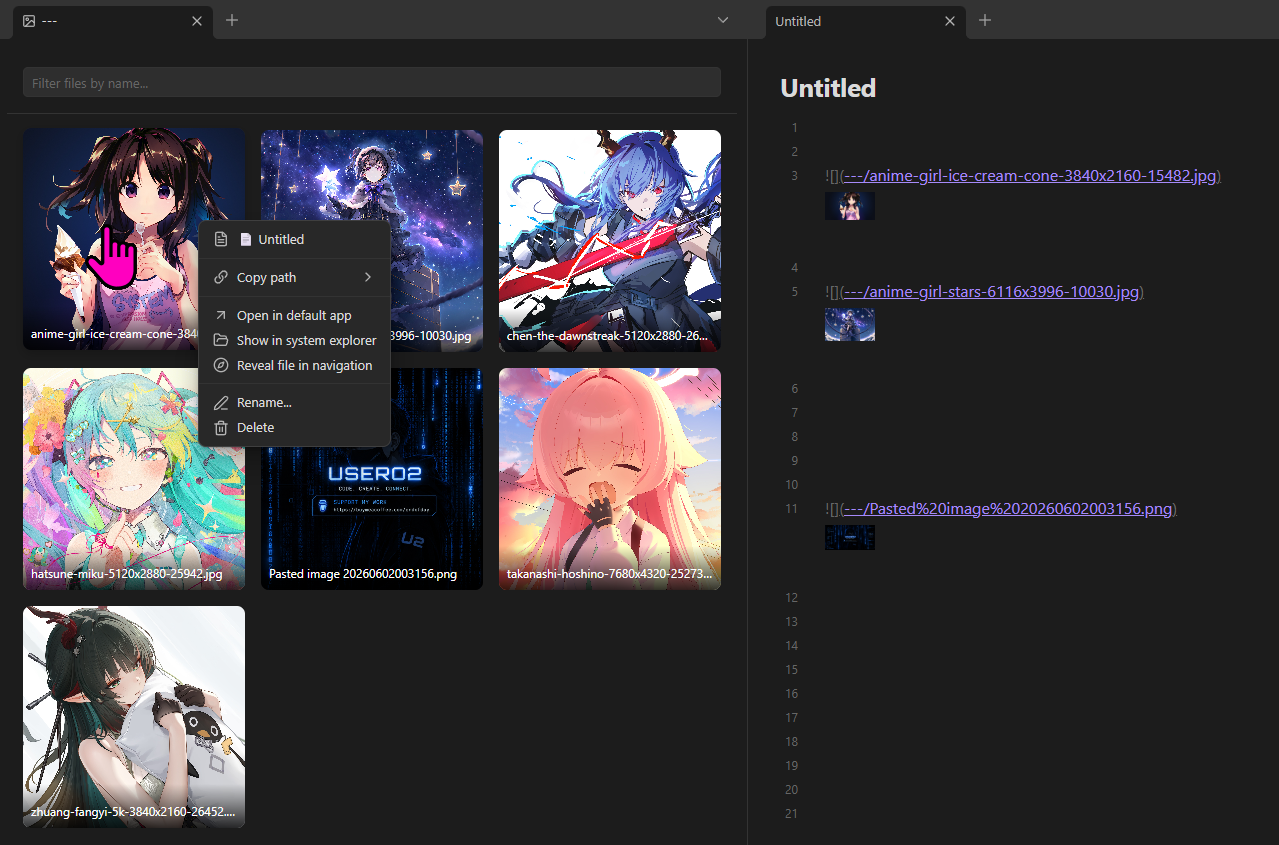
Task: Expand the Copy path submenu arrow
Action: [368, 278]
